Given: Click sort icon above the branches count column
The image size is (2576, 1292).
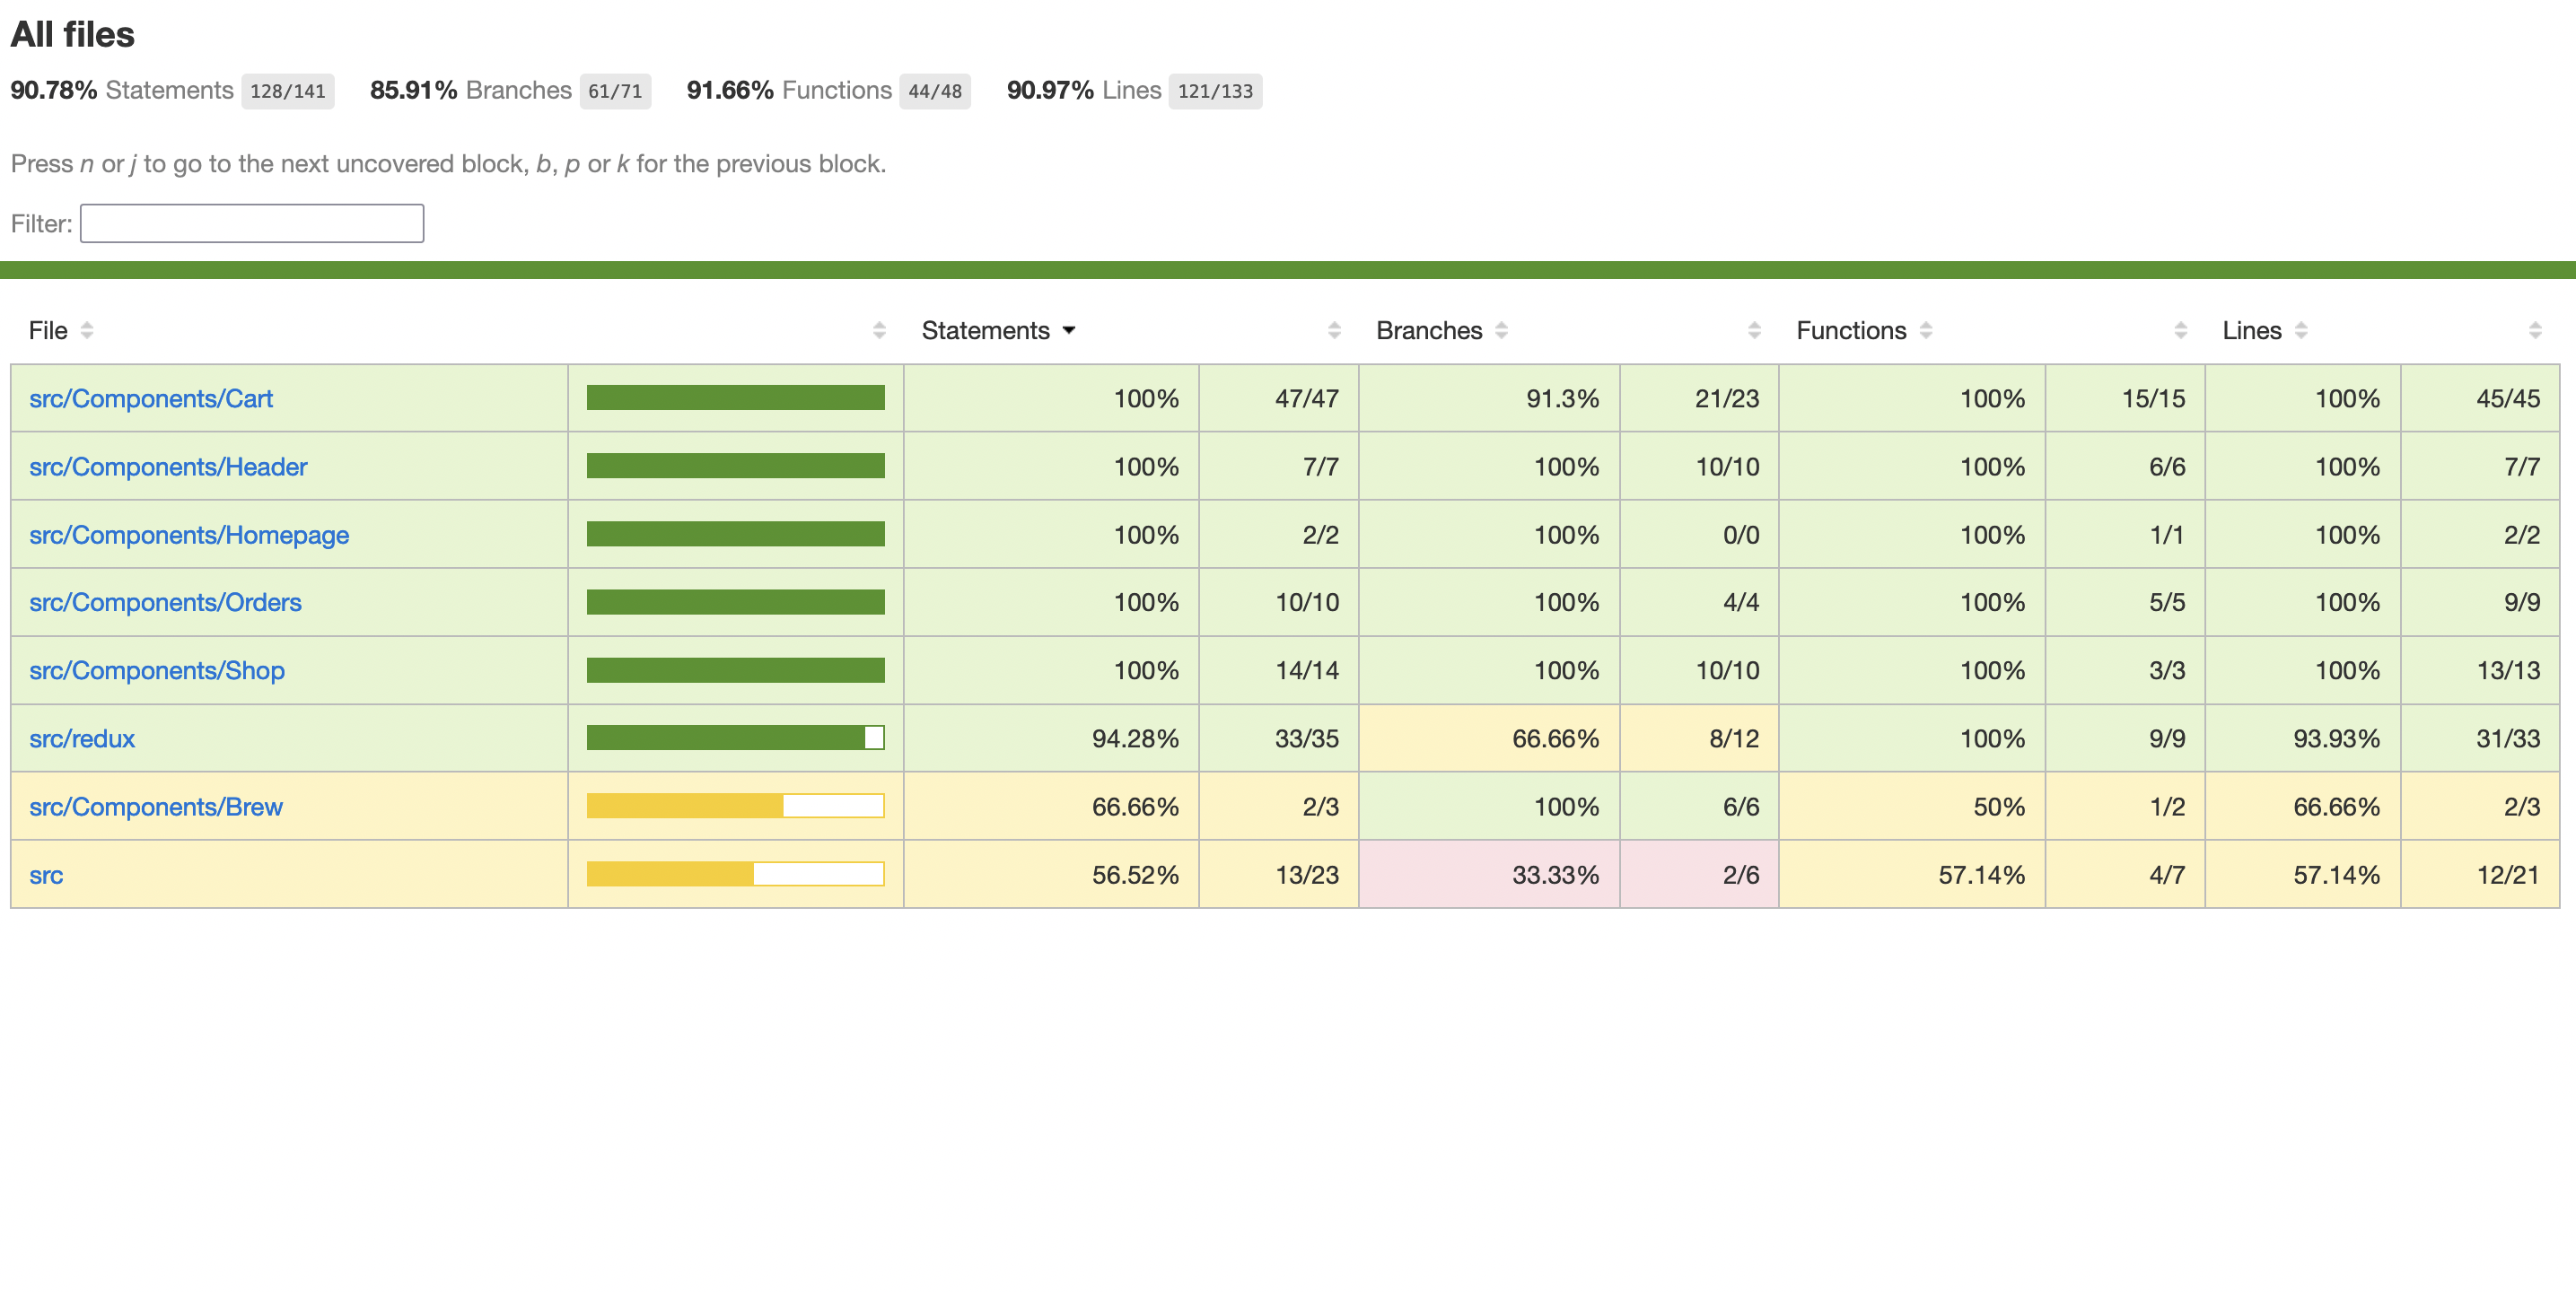Looking at the screenshot, I should [1754, 330].
